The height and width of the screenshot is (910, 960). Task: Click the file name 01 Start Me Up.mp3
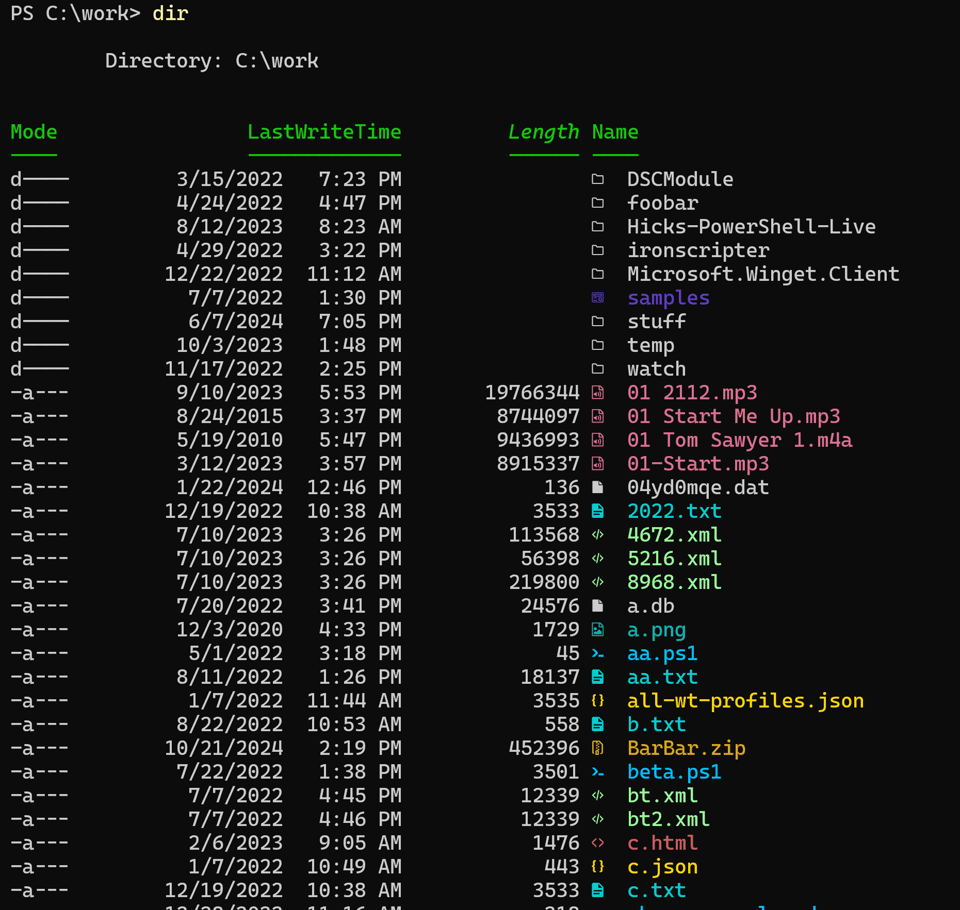(733, 416)
